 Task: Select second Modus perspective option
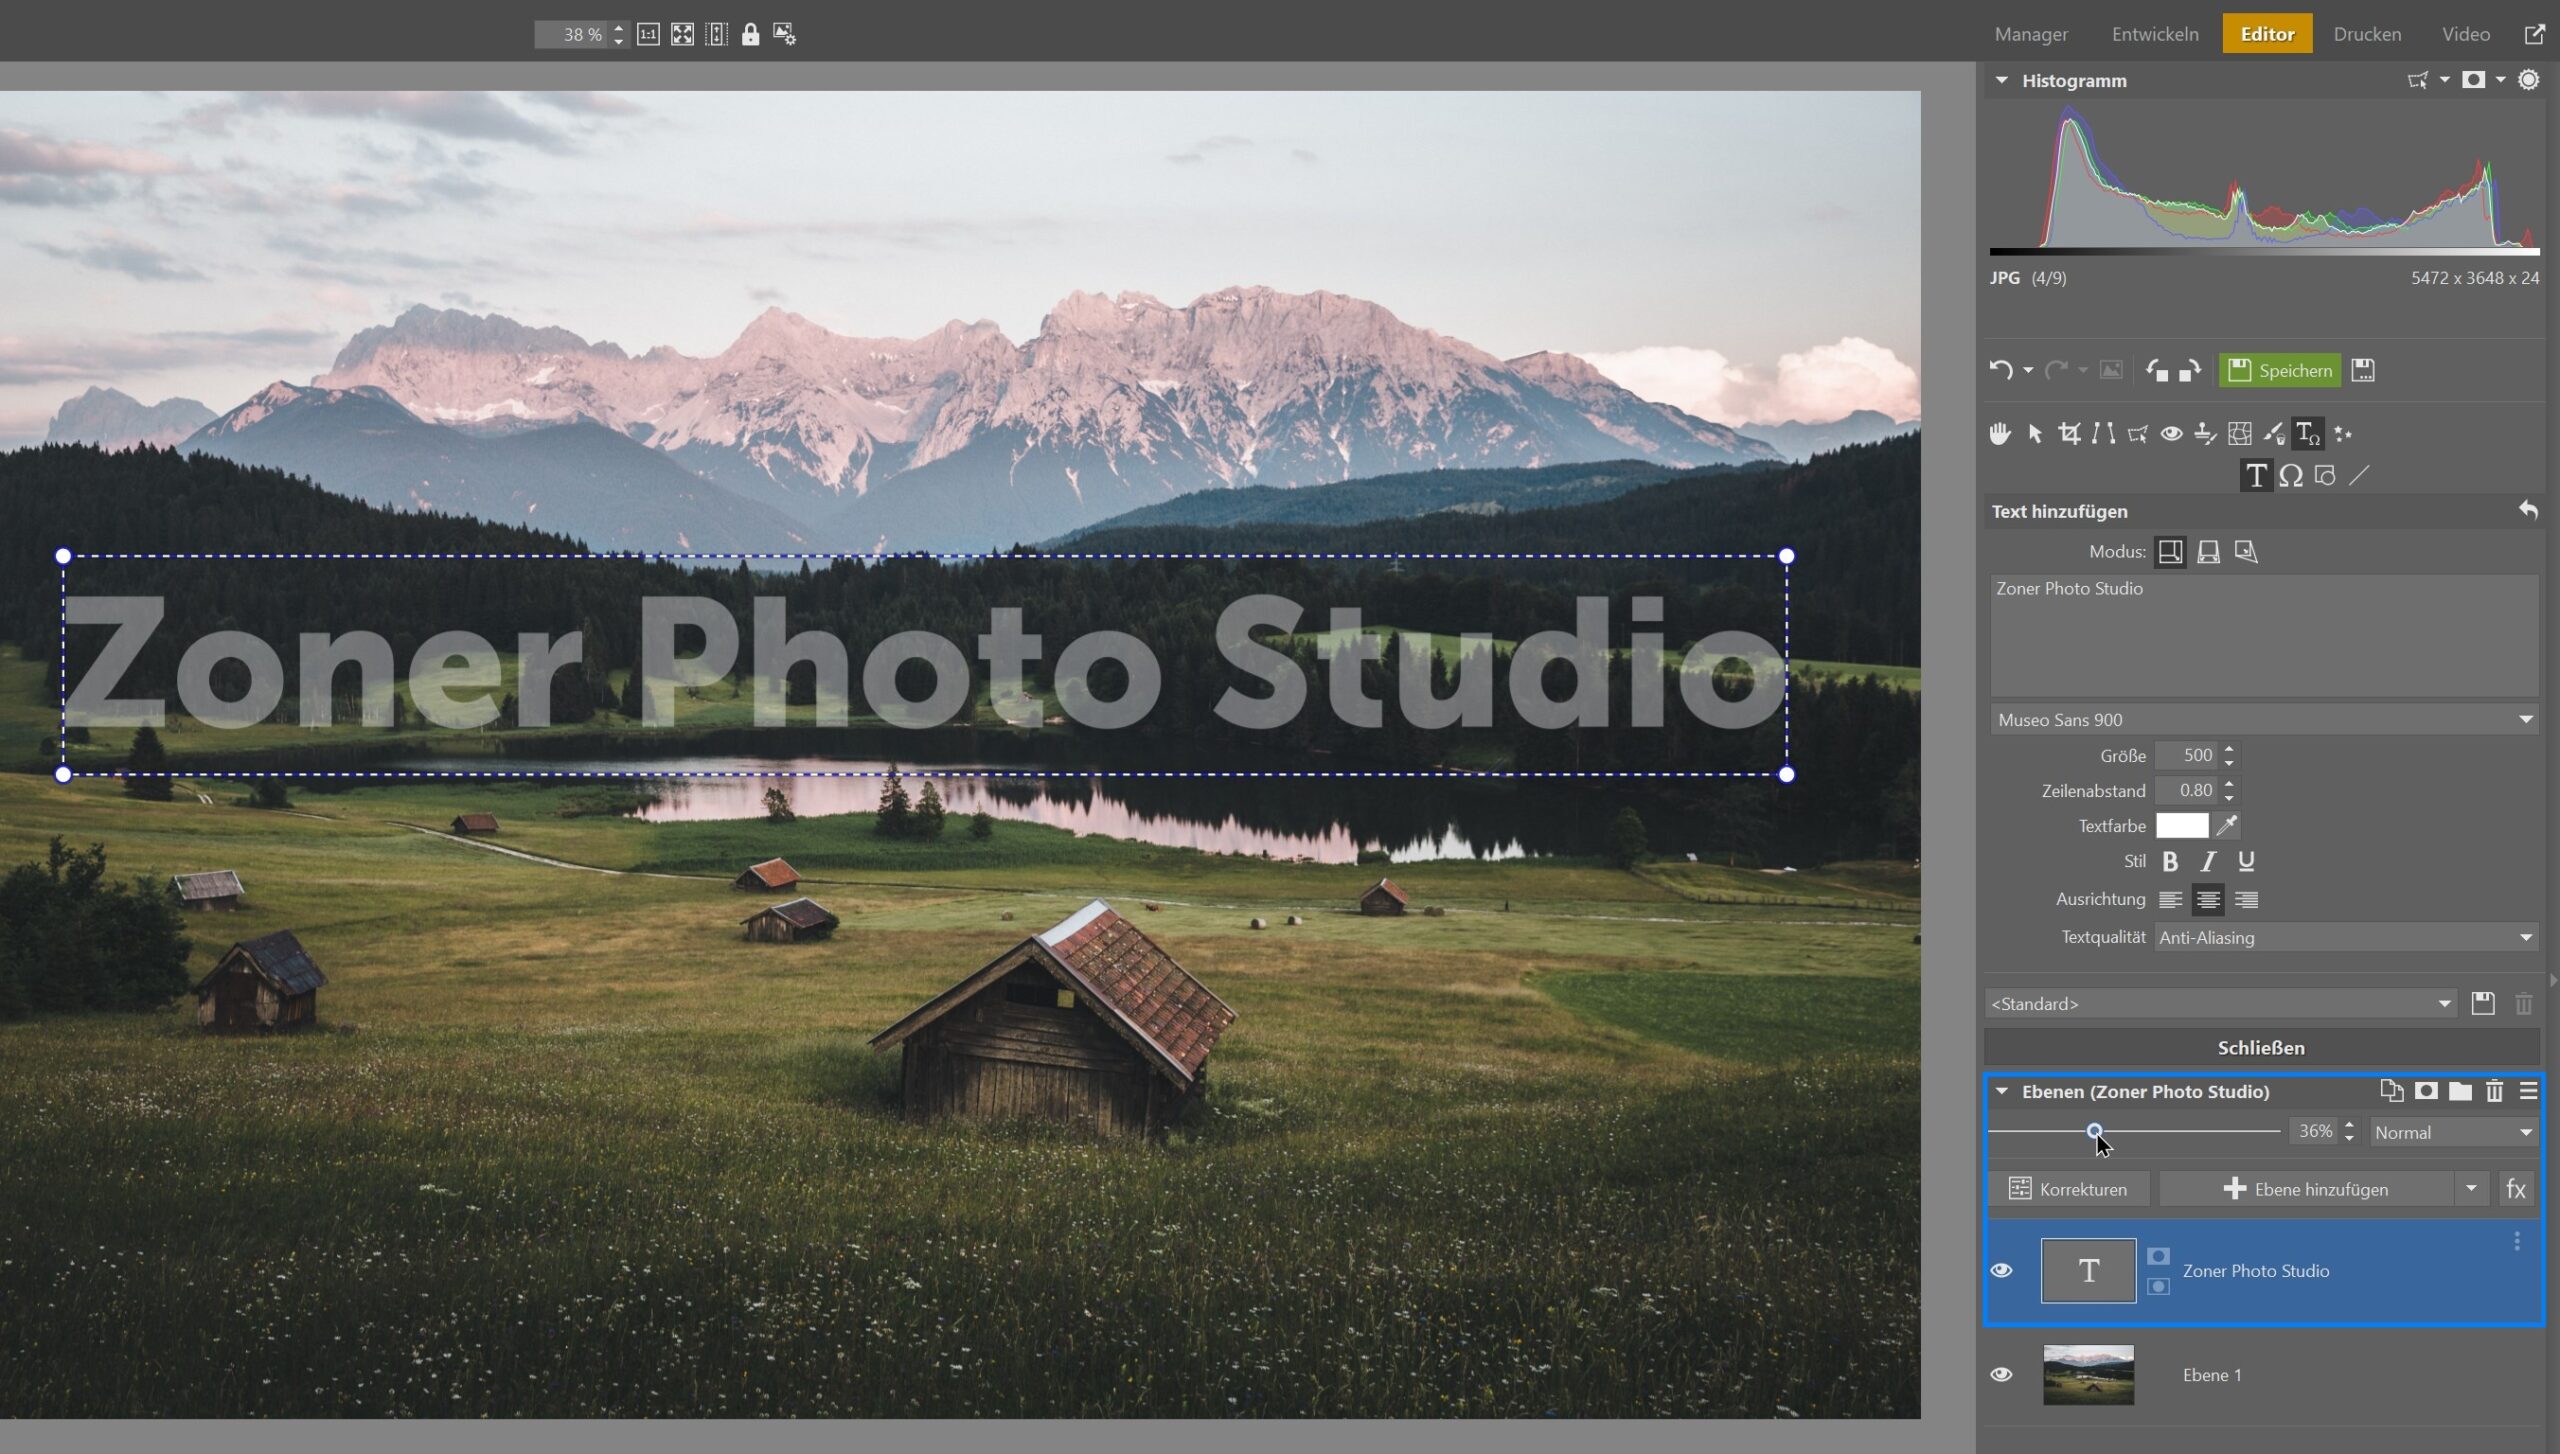2208,552
